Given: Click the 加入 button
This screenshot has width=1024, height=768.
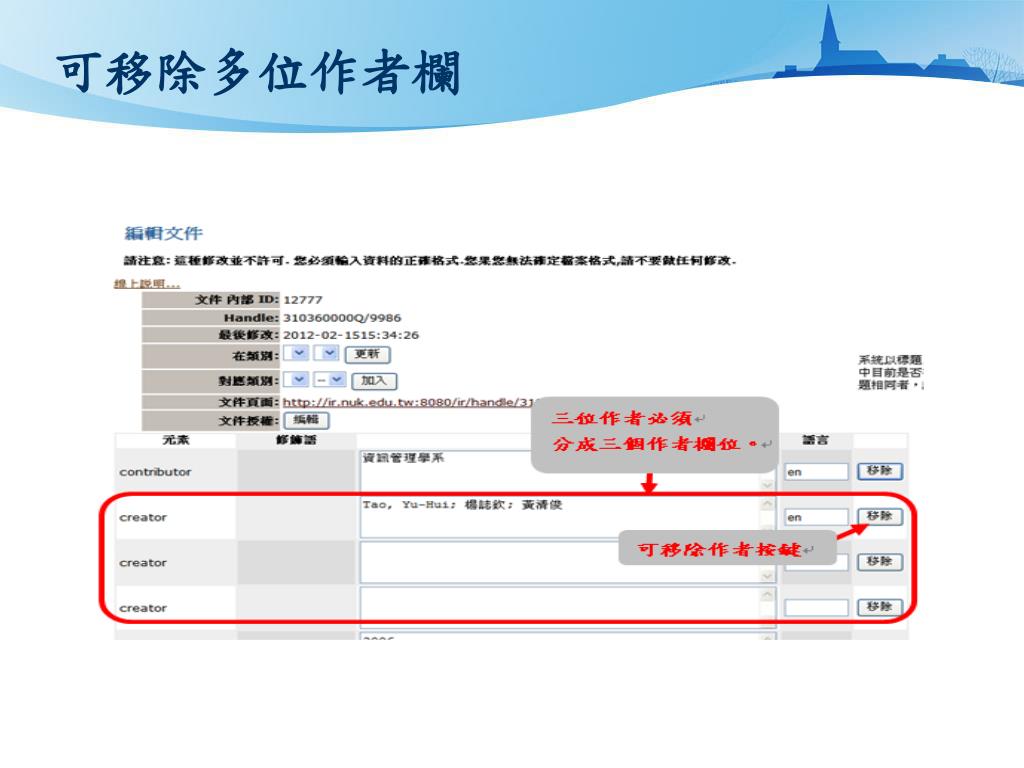Looking at the screenshot, I should (x=374, y=381).
